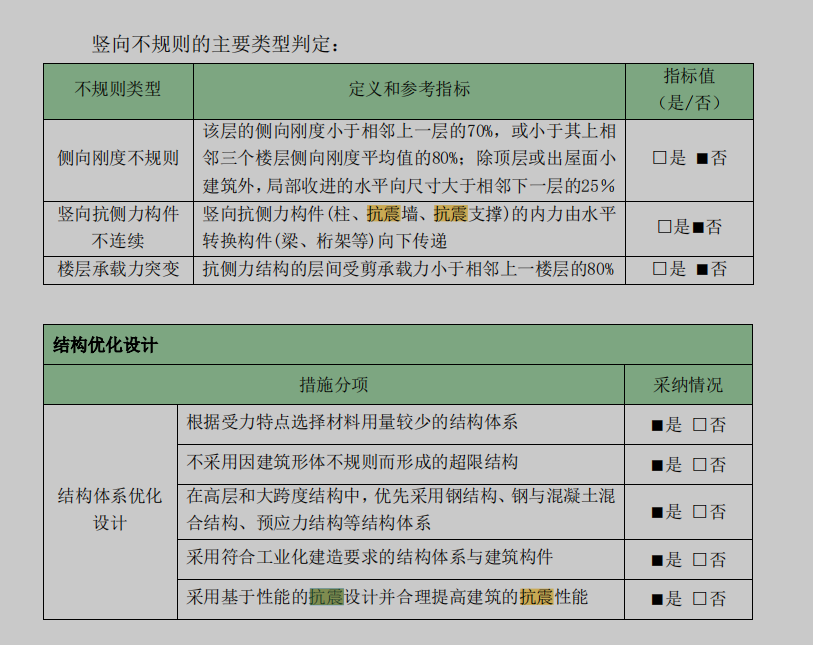
Task: Tick 否 for 不采用因建筑形体不规则 row
Action: [x=700, y=465]
